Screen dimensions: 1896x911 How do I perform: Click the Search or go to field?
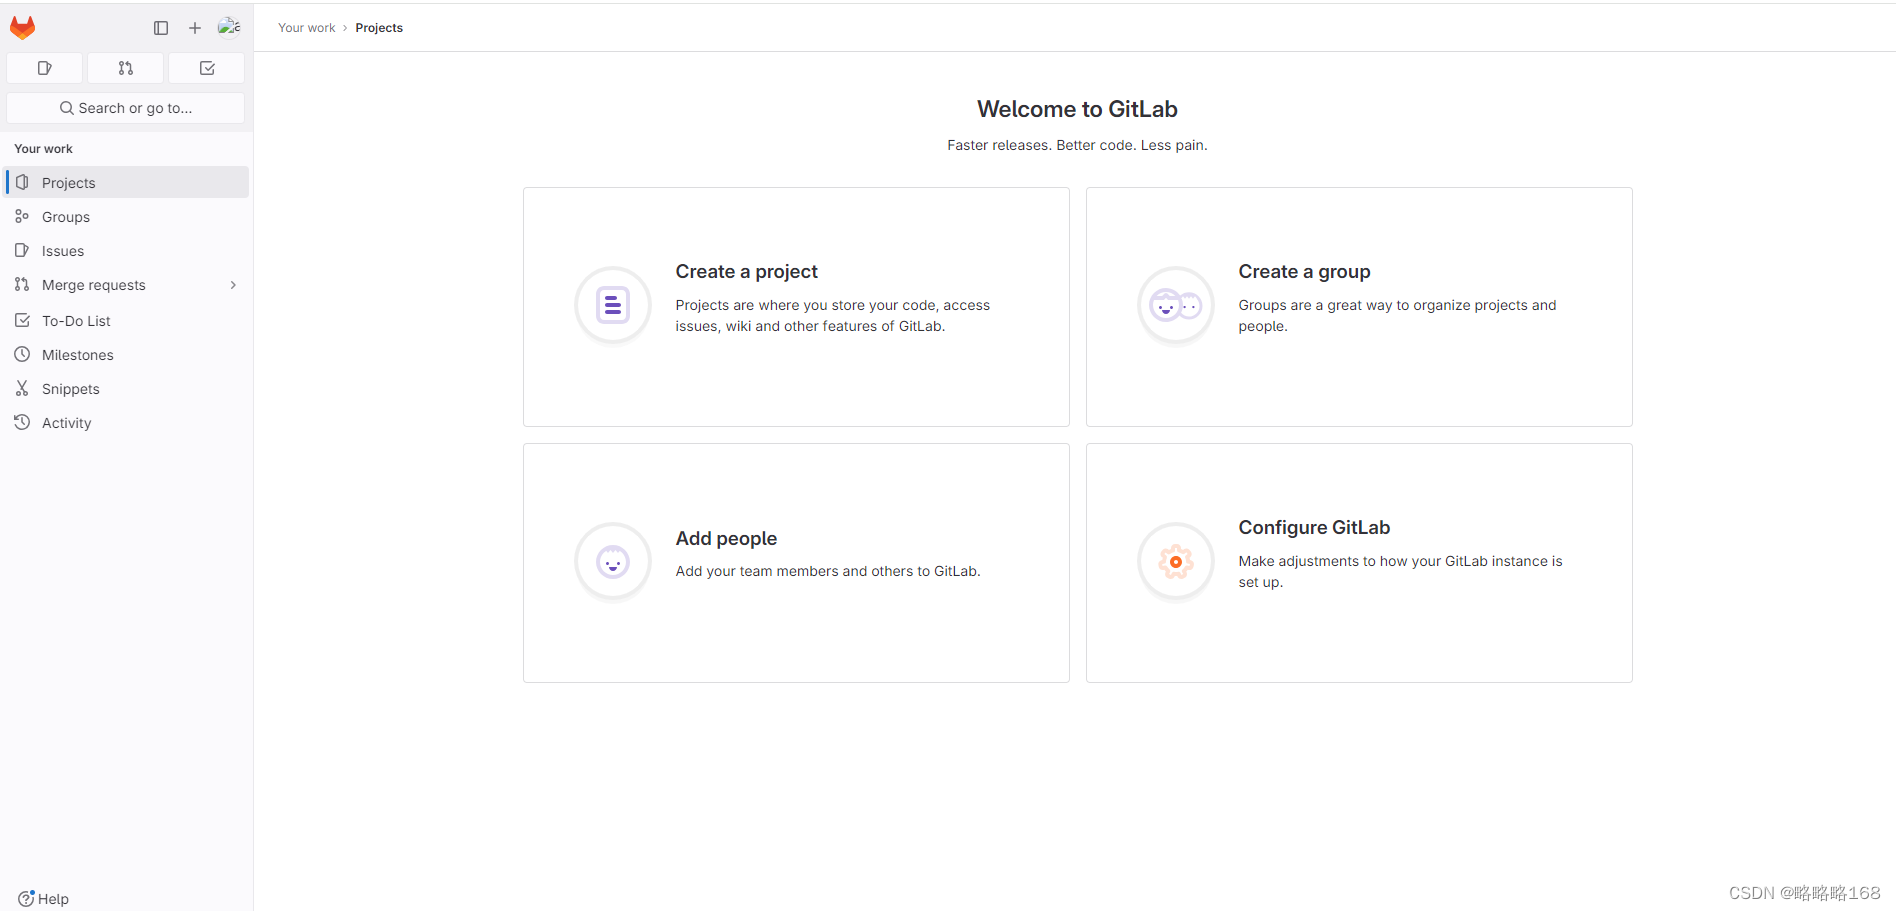[126, 108]
